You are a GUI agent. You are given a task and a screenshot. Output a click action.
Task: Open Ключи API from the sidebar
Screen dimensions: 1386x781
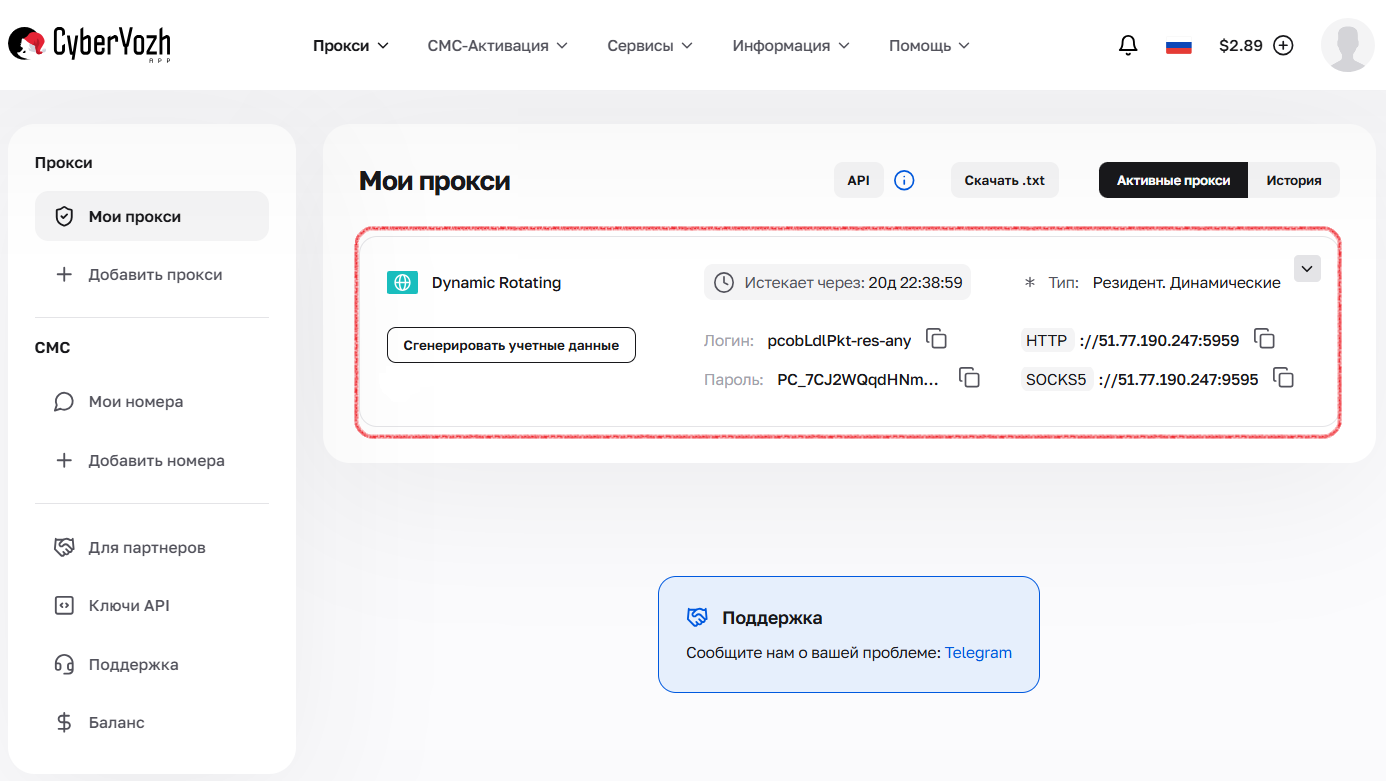tap(130, 605)
